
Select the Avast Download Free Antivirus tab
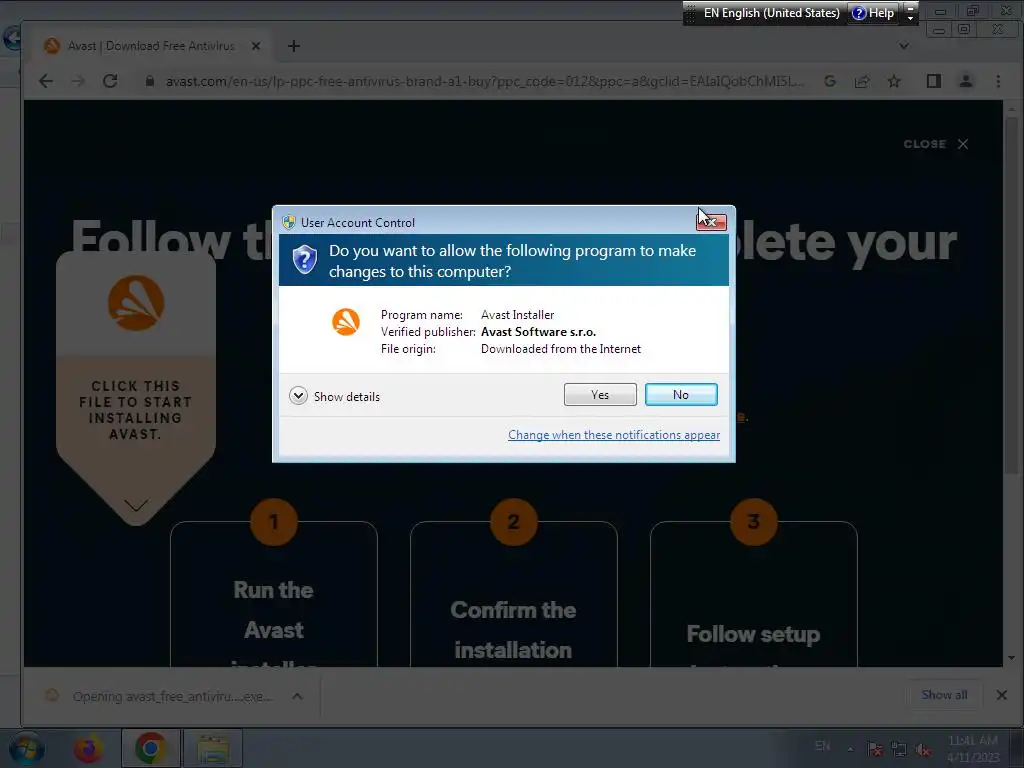coord(150,46)
